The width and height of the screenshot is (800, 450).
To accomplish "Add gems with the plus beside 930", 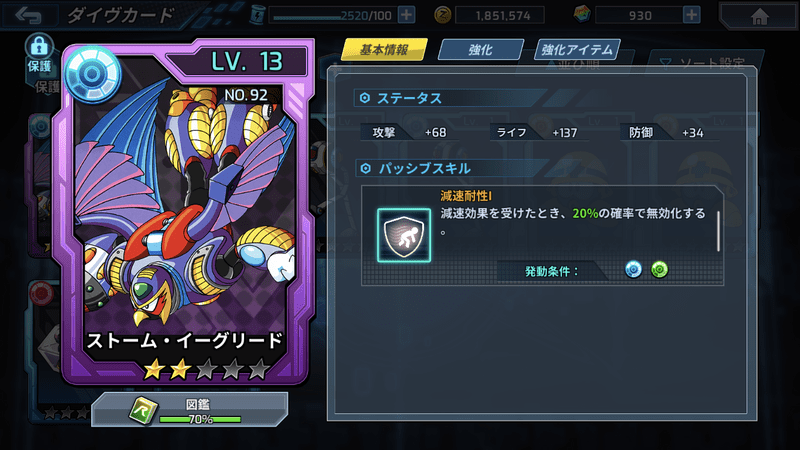I will (691, 15).
